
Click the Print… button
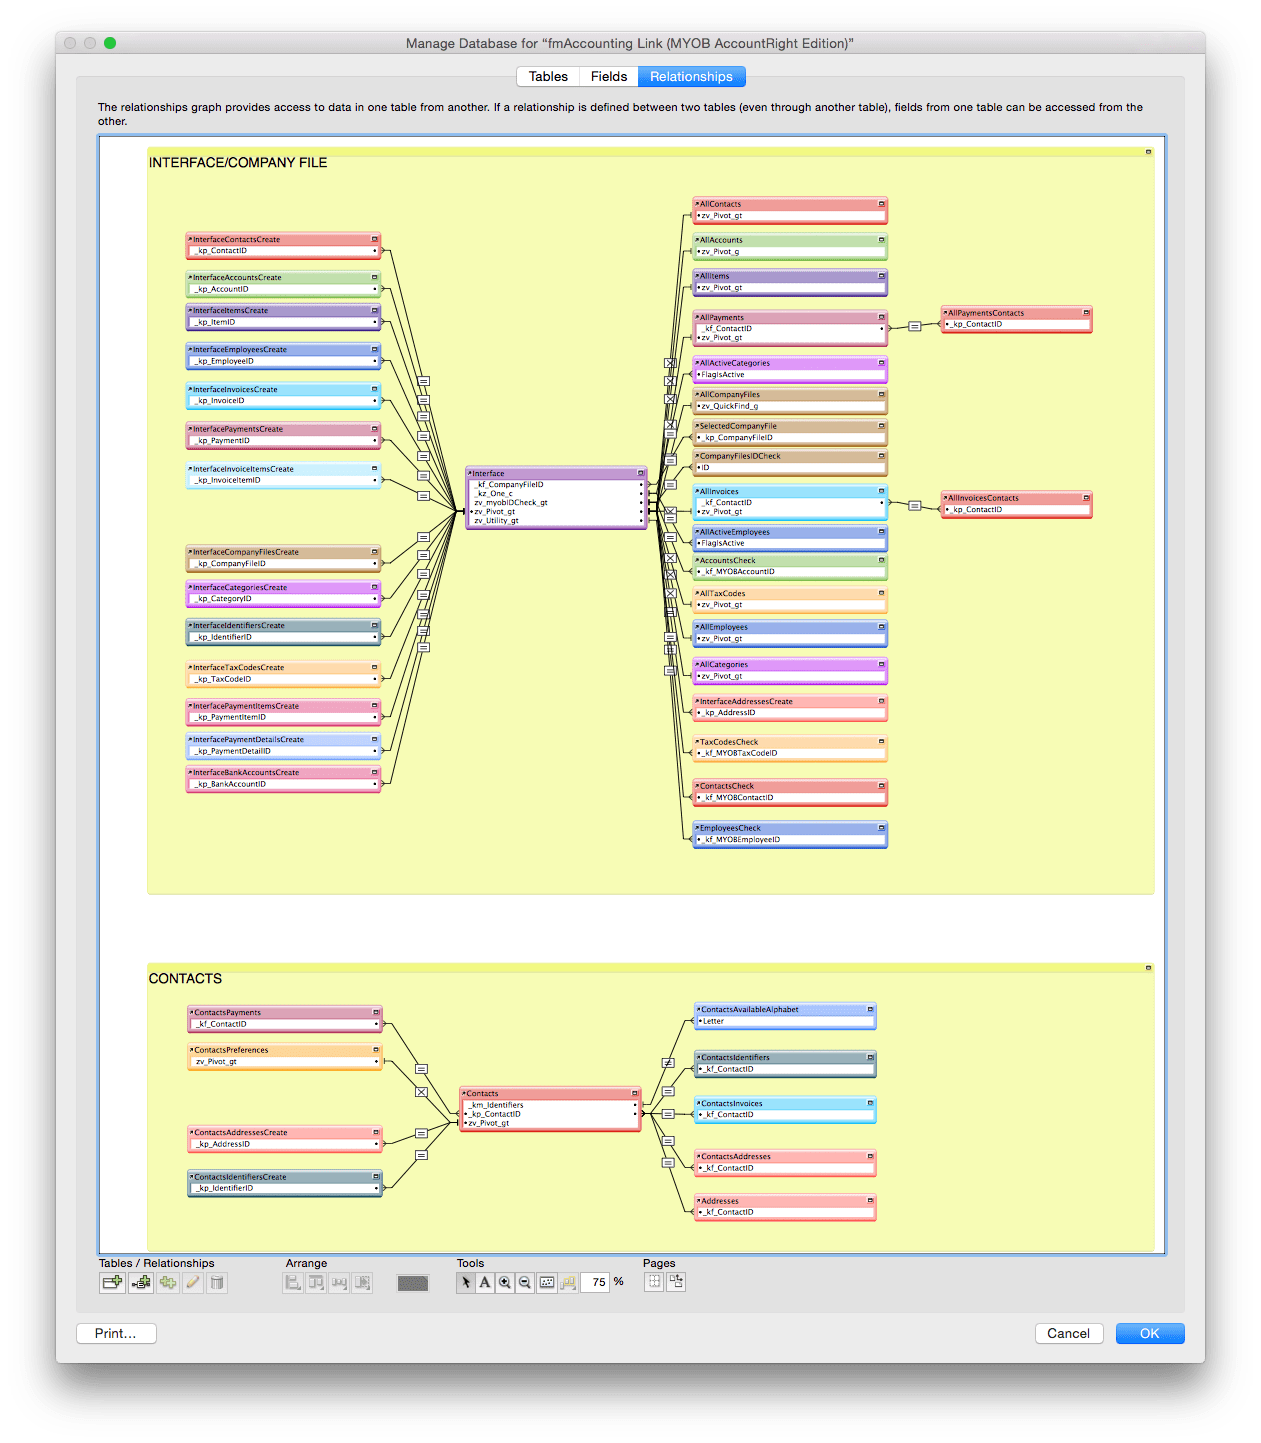tap(116, 1333)
